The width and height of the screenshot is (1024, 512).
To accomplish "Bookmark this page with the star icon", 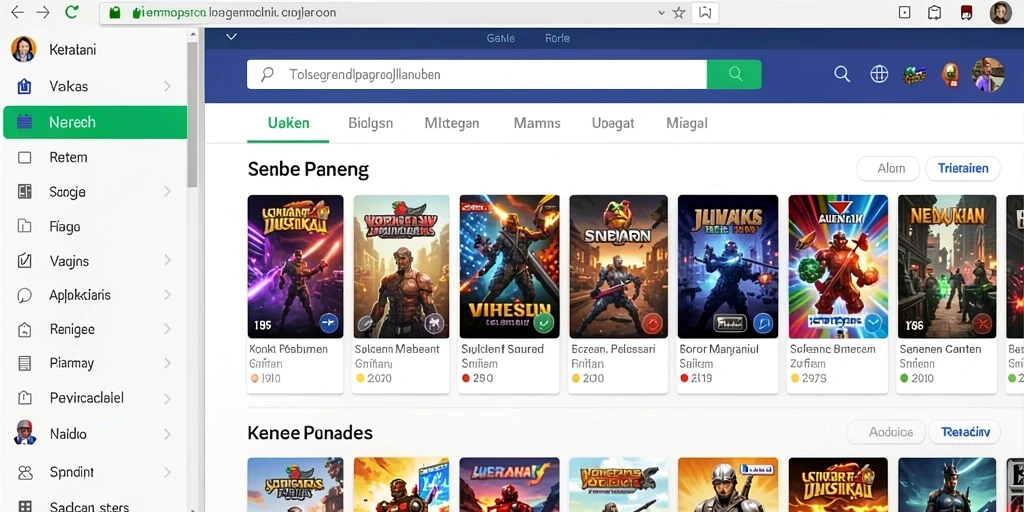I will point(679,12).
